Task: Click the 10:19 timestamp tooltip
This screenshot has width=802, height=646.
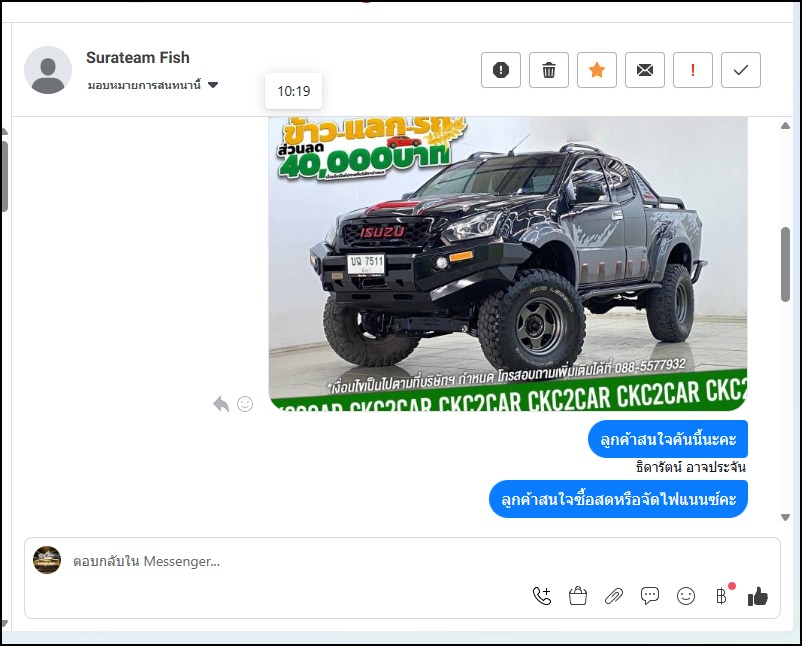Action: [x=294, y=91]
